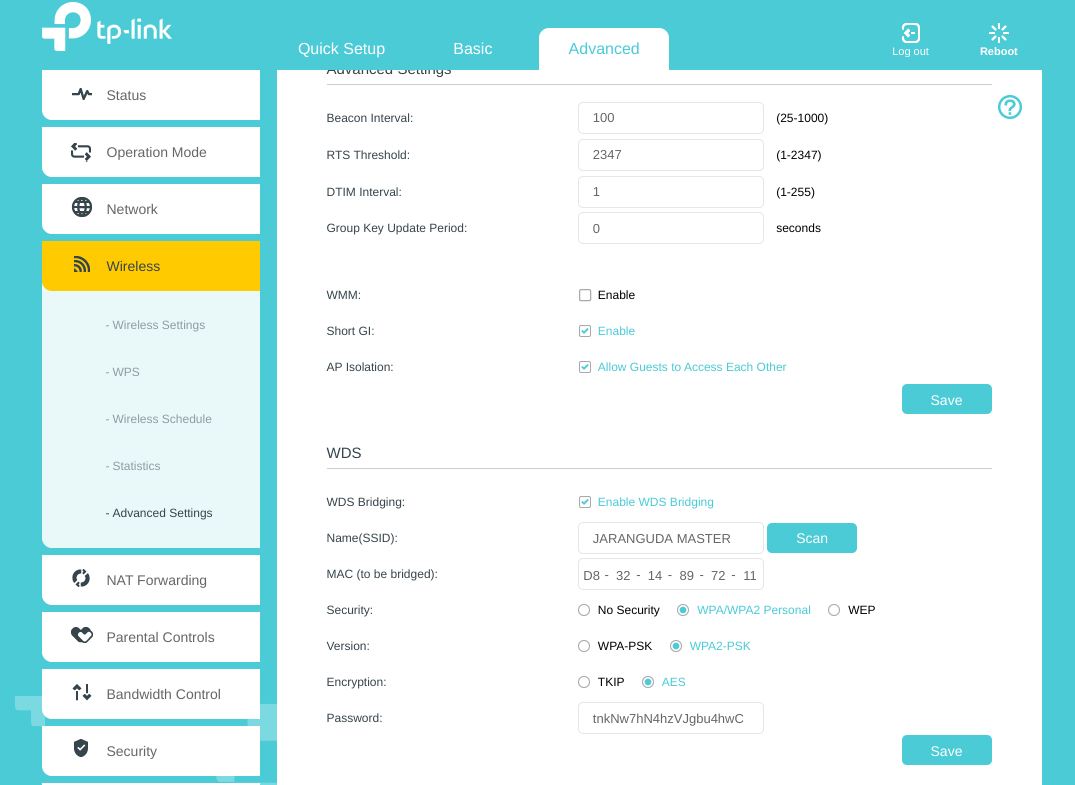Open the Network section in the sidebar
The height and width of the screenshot is (785, 1075).
point(131,209)
